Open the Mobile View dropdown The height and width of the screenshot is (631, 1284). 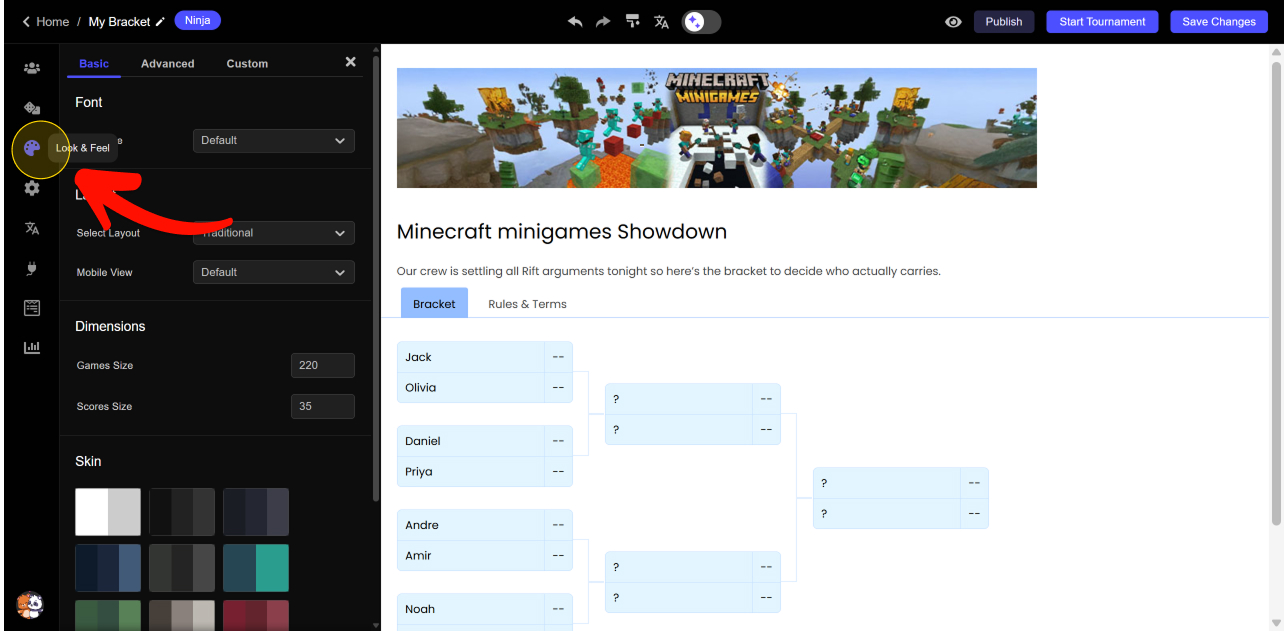pos(273,272)
